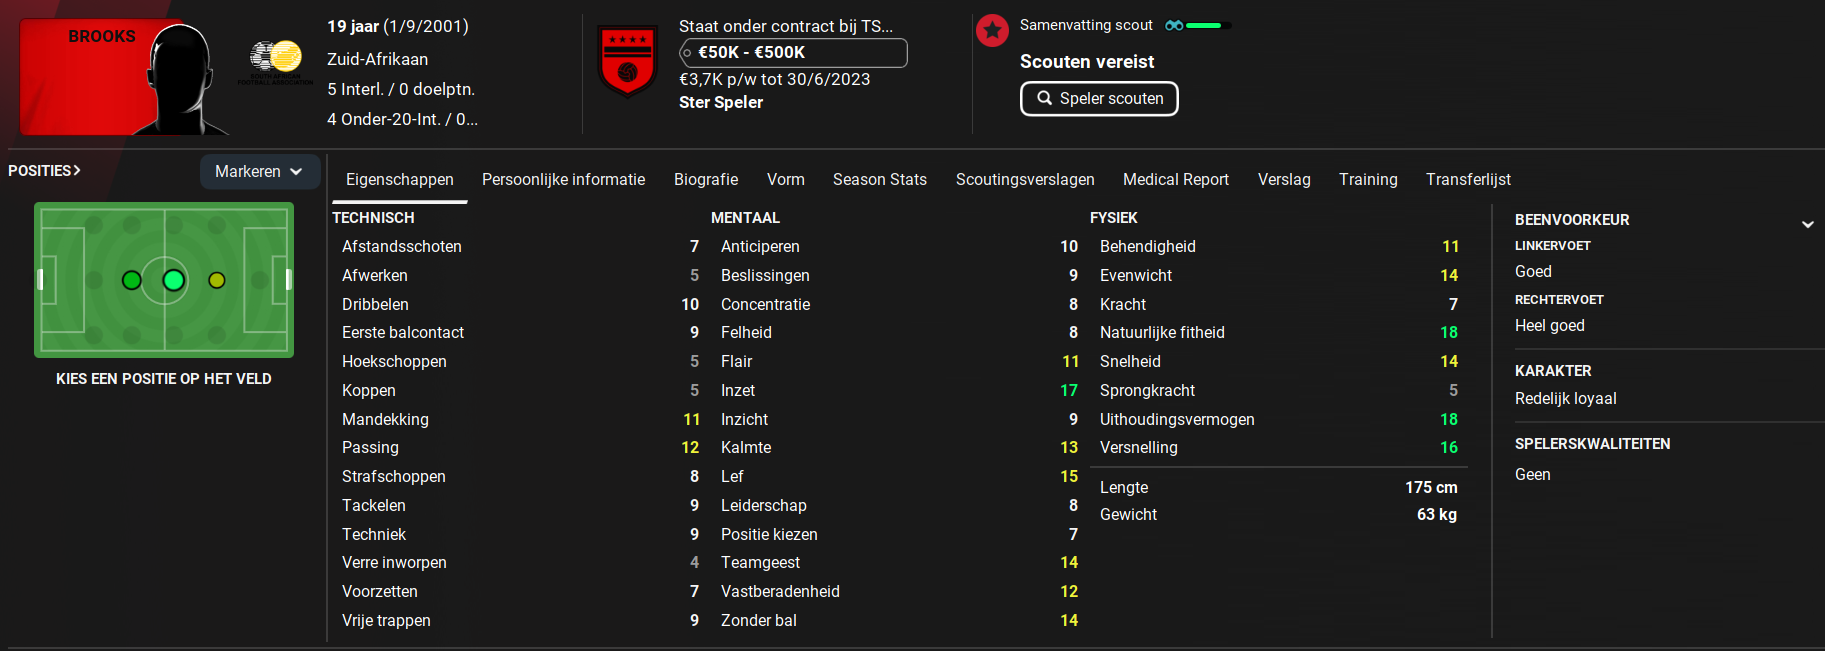Click the €50K - €500K value box
This screenshot has width=1827, height=651.
tap(793, 53)
